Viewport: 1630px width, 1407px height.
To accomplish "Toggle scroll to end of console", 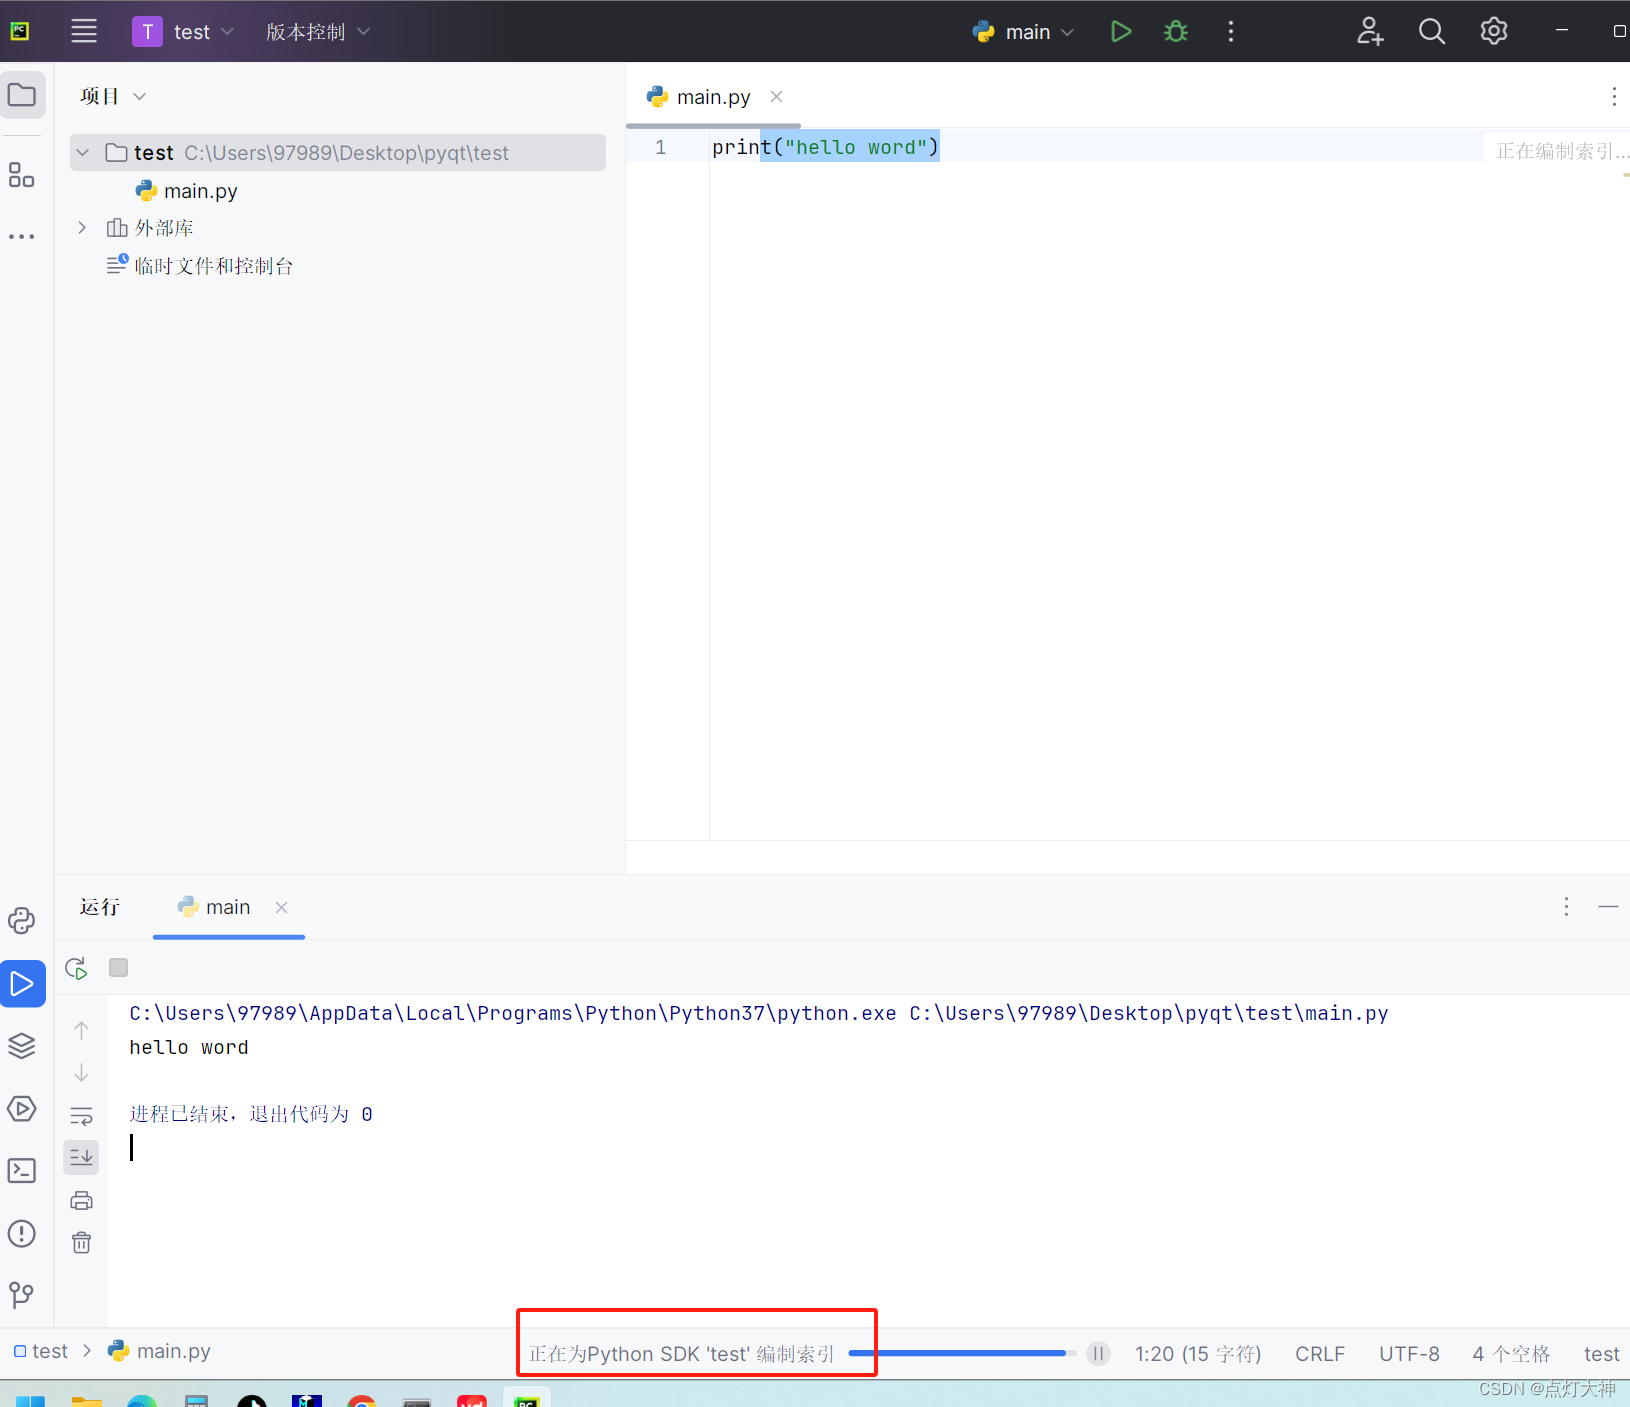I will pyautogui.click(x=82, y=1158).
